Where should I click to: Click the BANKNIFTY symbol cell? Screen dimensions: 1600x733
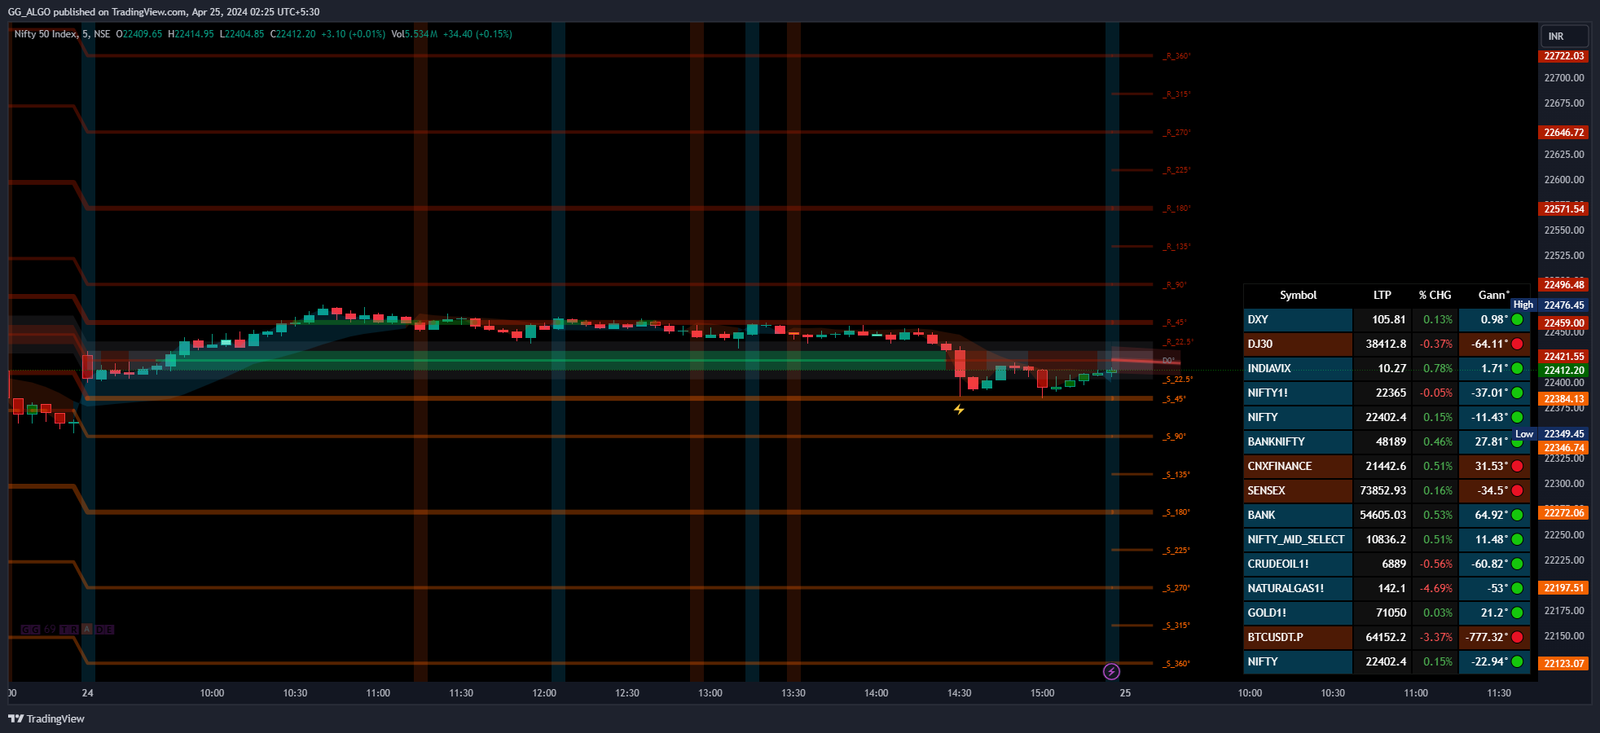pyautogui.click(x=1298, y=442)
